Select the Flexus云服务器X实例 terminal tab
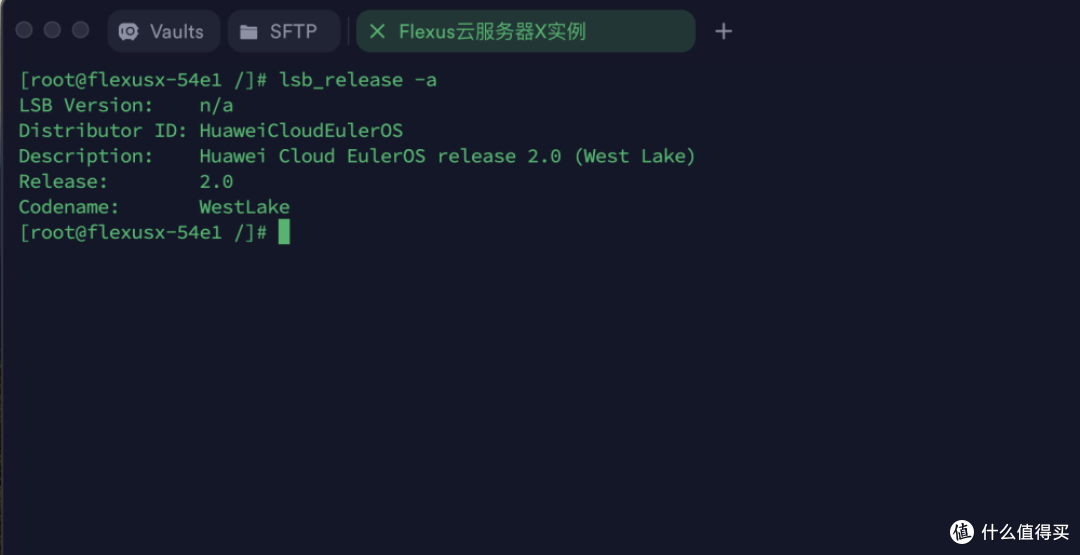Image resolution: width=1080 pixels, height=555 pixels. 492,32
